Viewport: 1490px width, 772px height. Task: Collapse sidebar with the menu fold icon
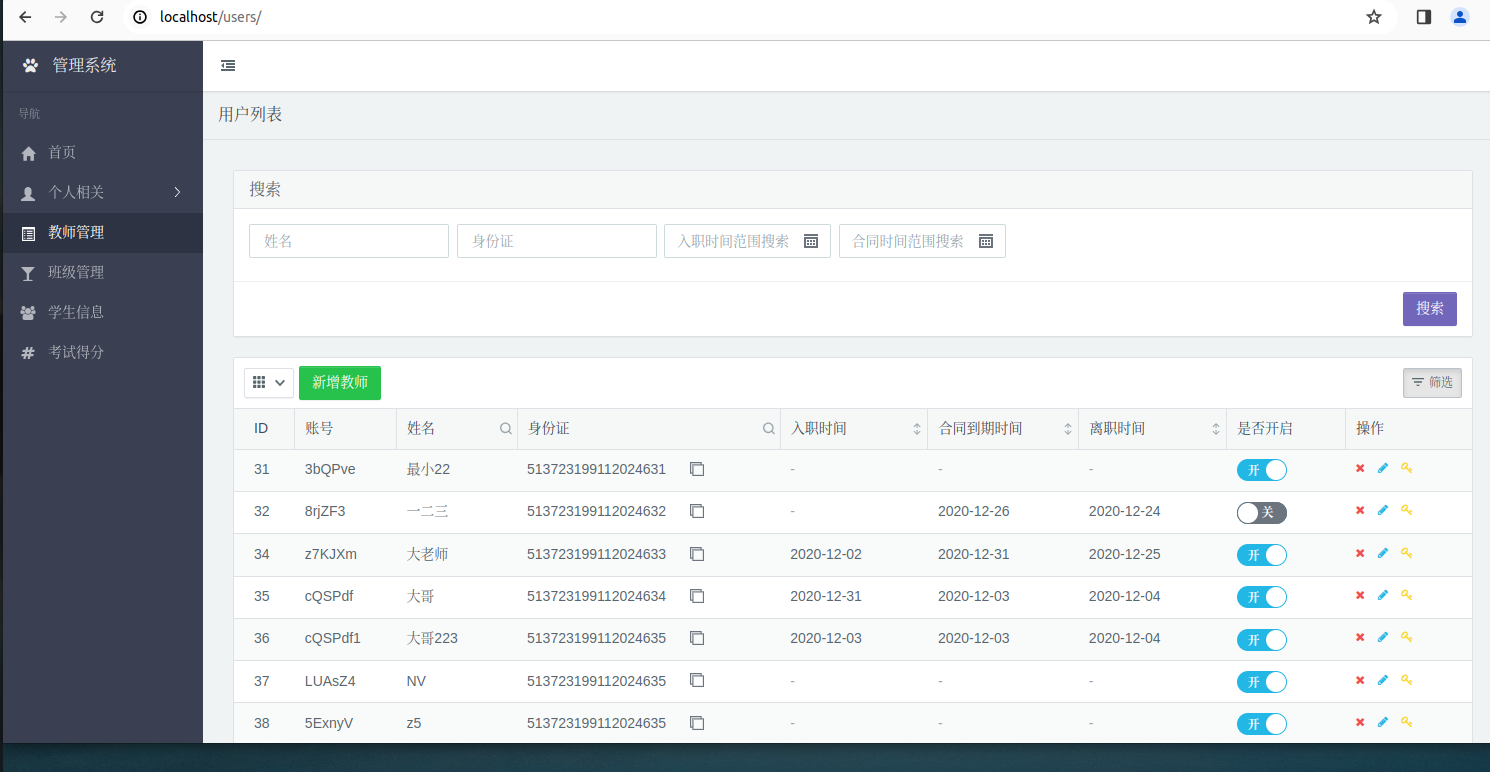228,66
